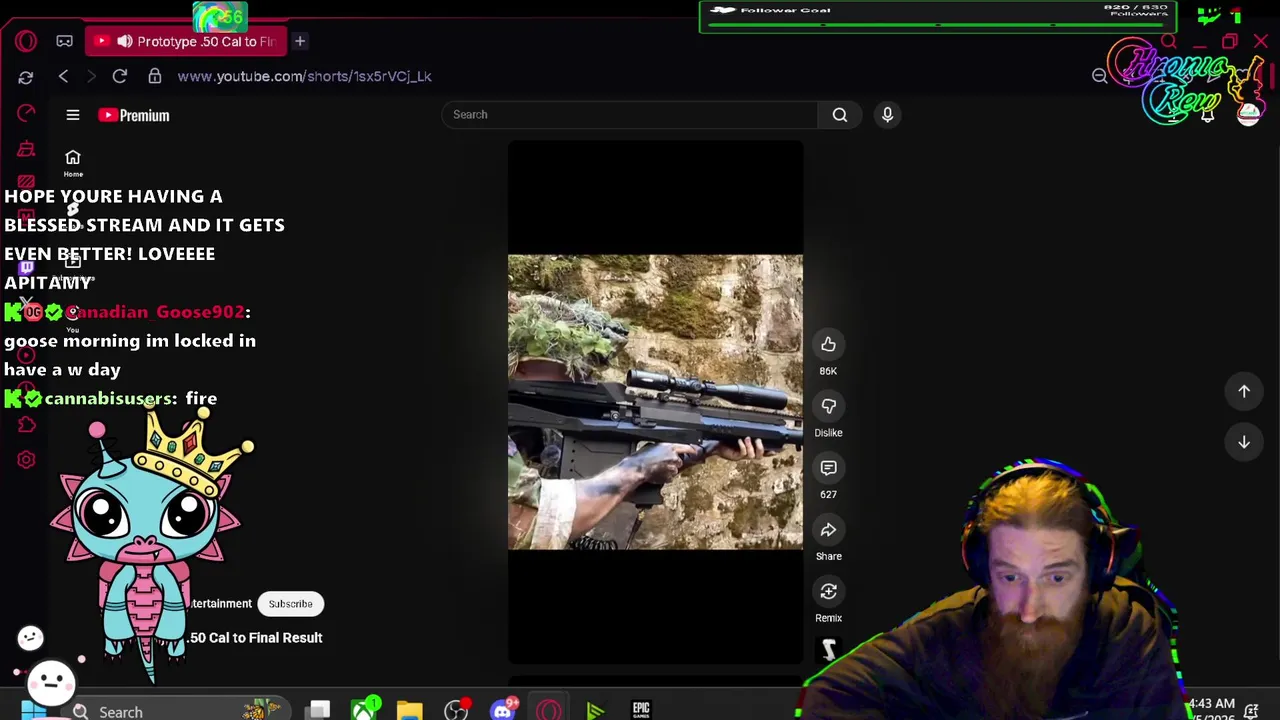Open GX Cleaner broom icon in sidebar

[26, 149]
